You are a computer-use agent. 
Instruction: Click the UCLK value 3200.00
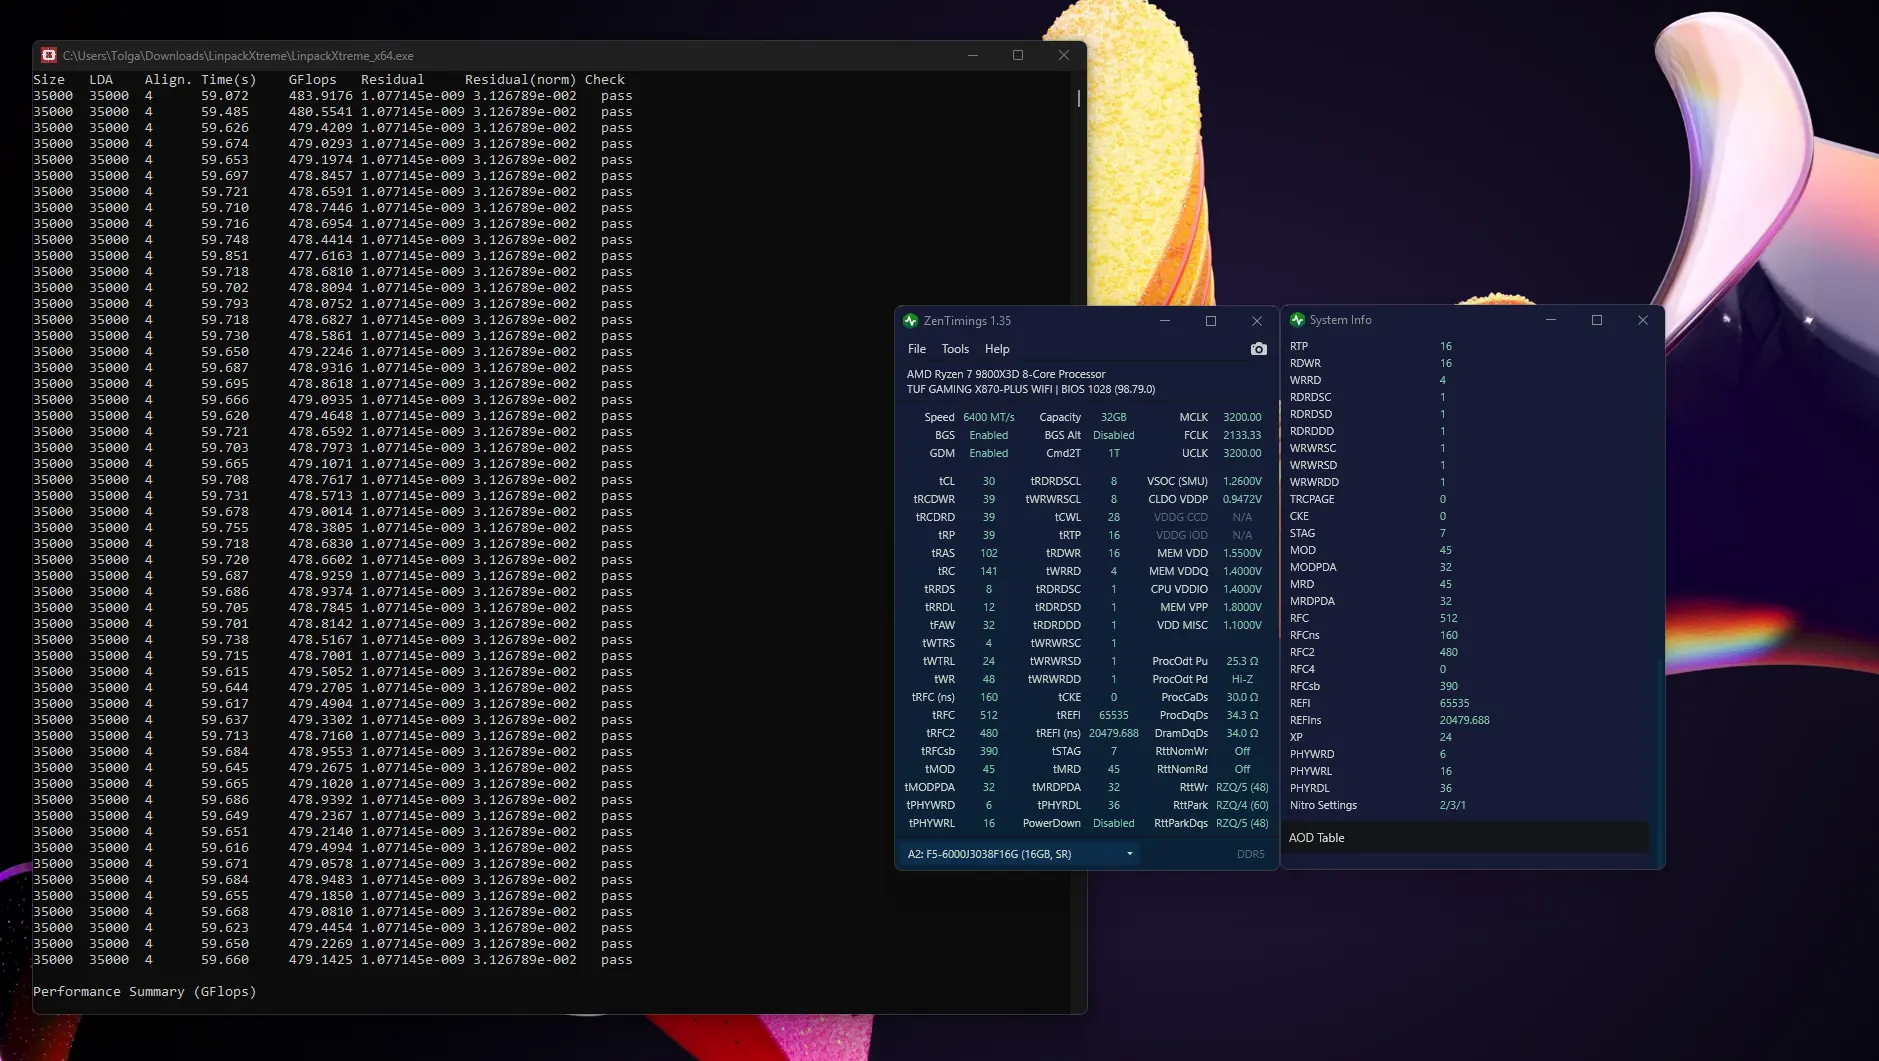pyautogui.click(x=1242, y=453)
